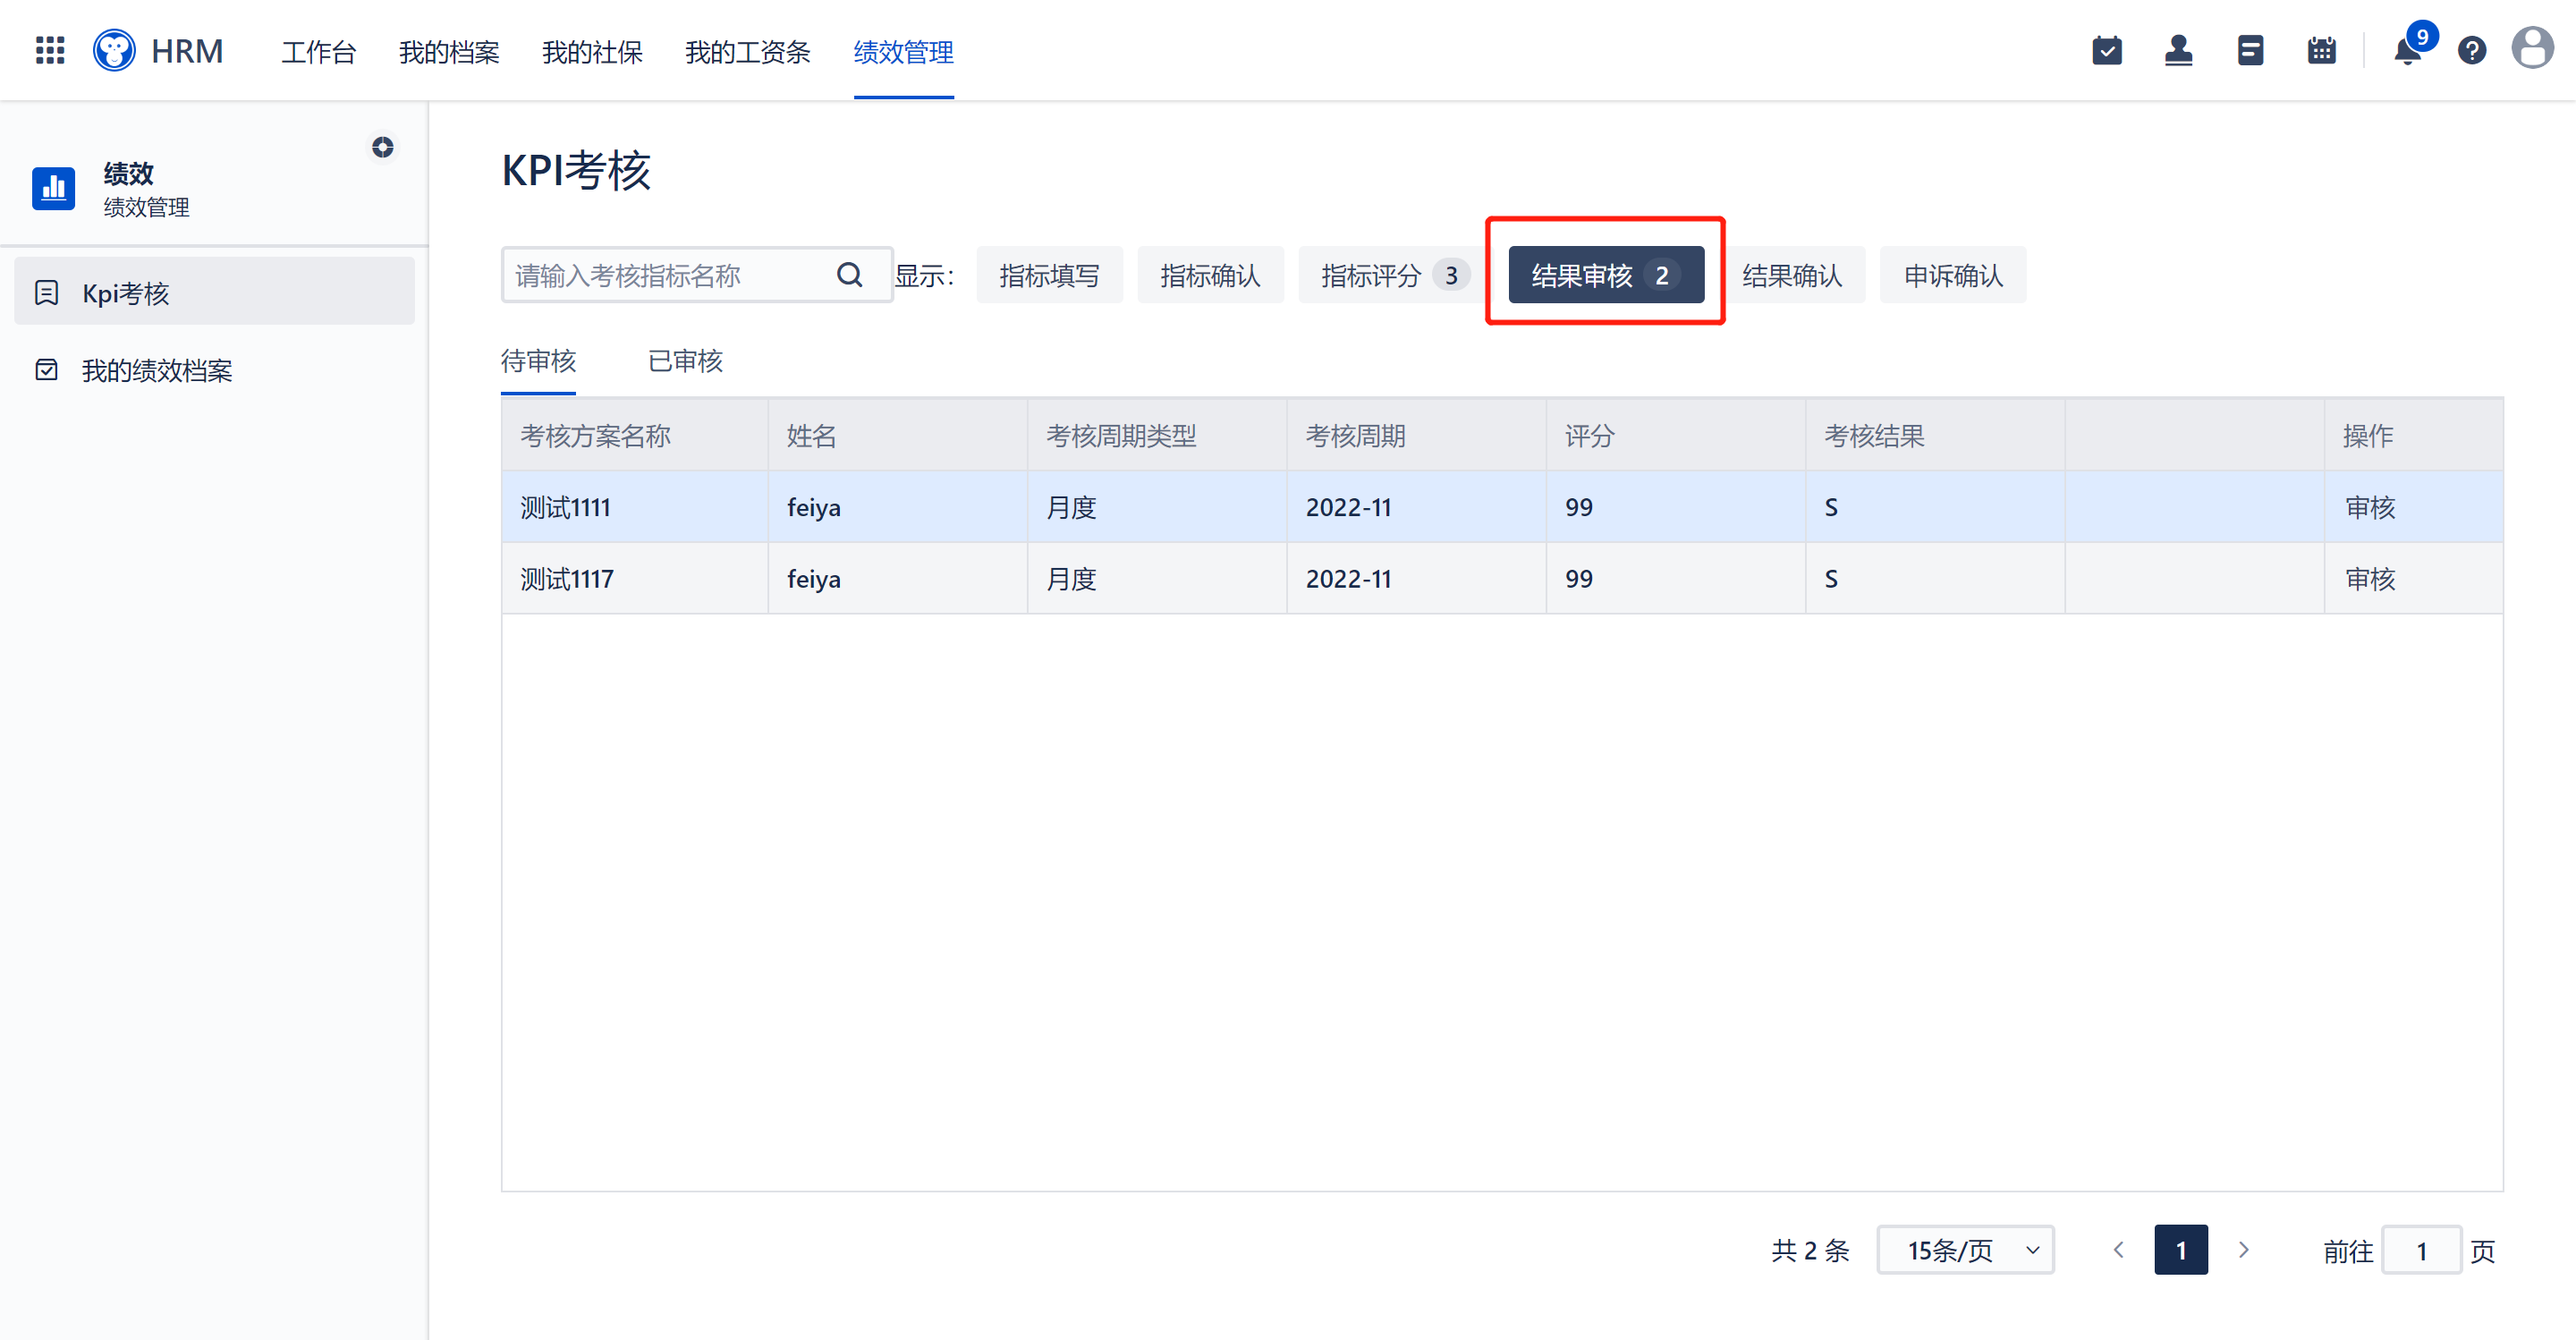
Task: Click the KPI考核 page heading
Action: click(x=576, y=171)
